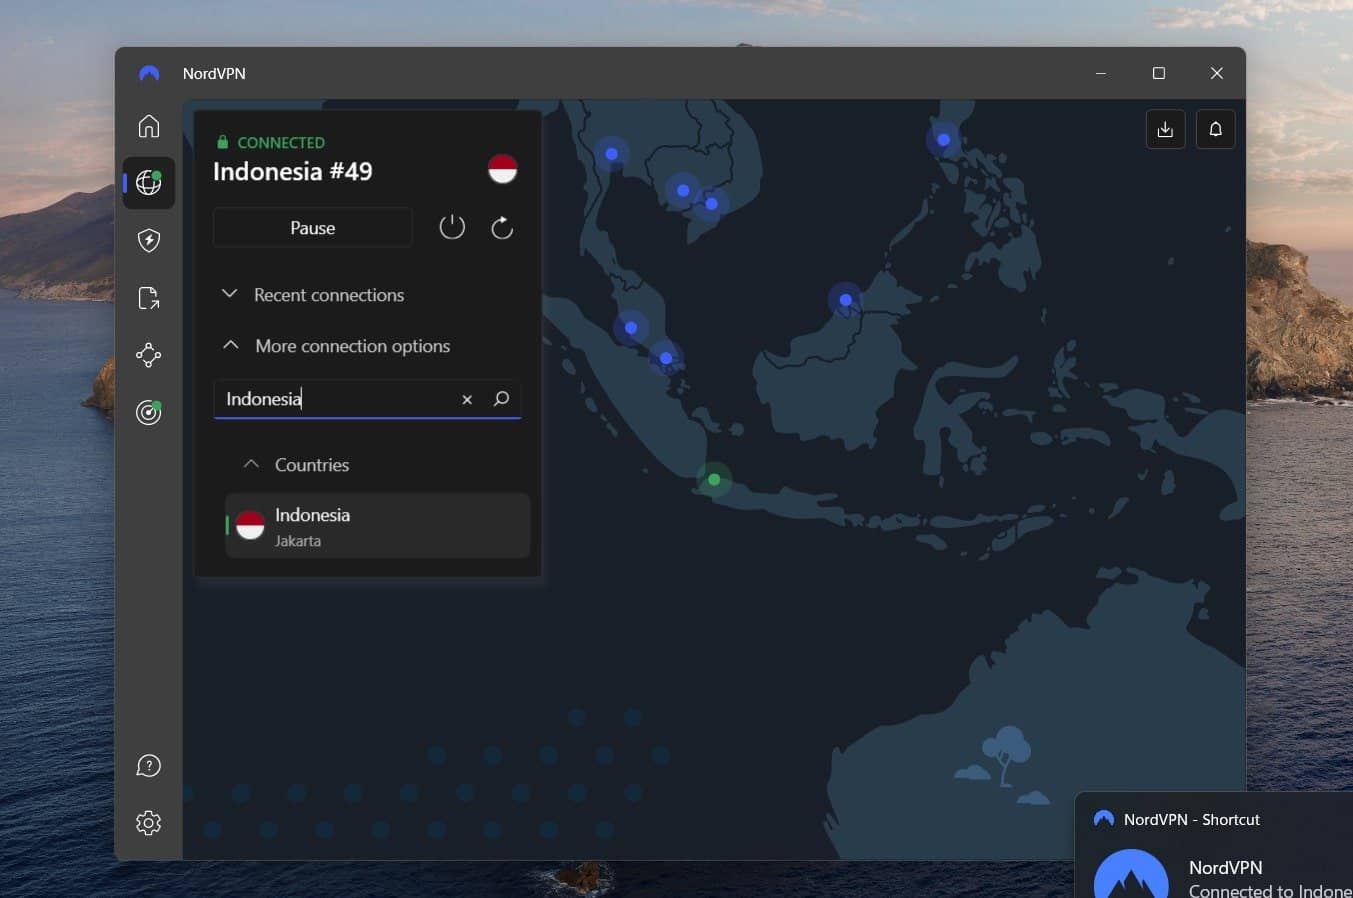Reconnect using the refresh arrow icon

(x=502, y=228)
